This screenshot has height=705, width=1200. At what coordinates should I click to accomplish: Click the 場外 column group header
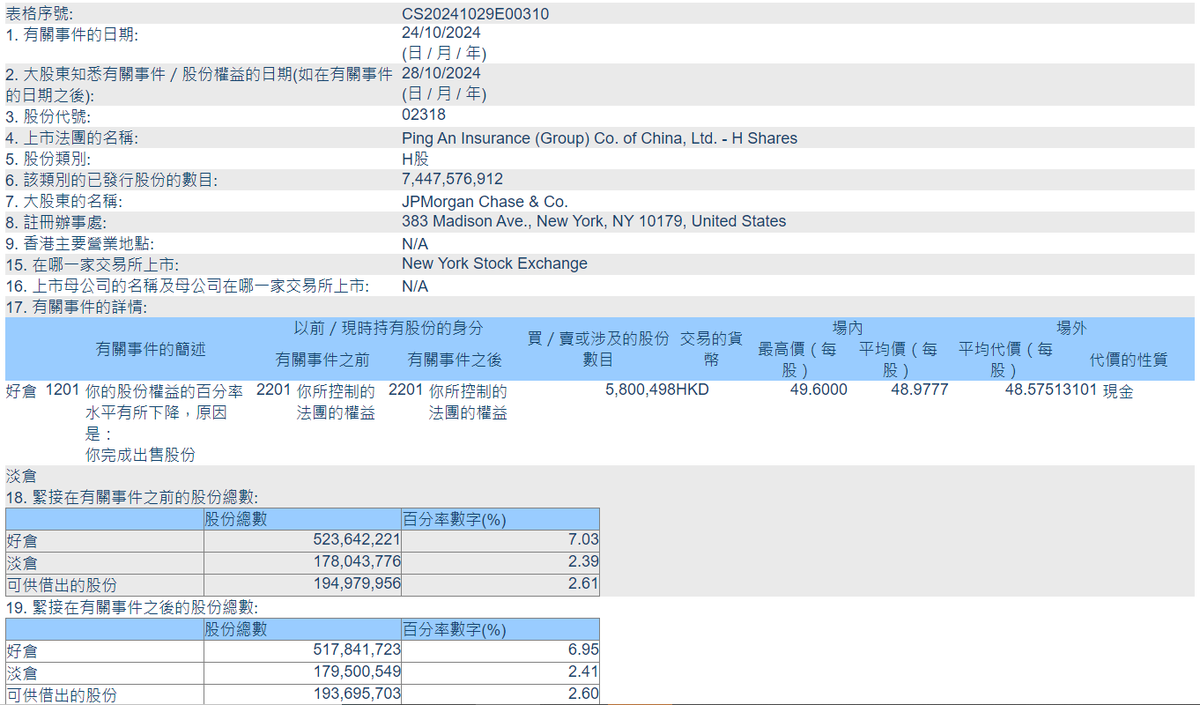1072,327
